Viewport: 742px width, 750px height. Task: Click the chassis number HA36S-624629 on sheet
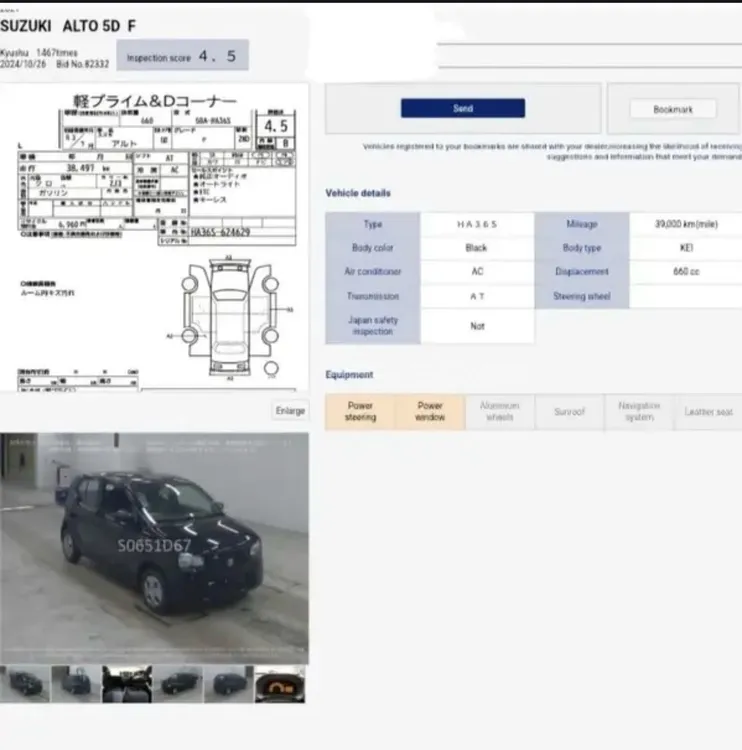click(220, 232)
